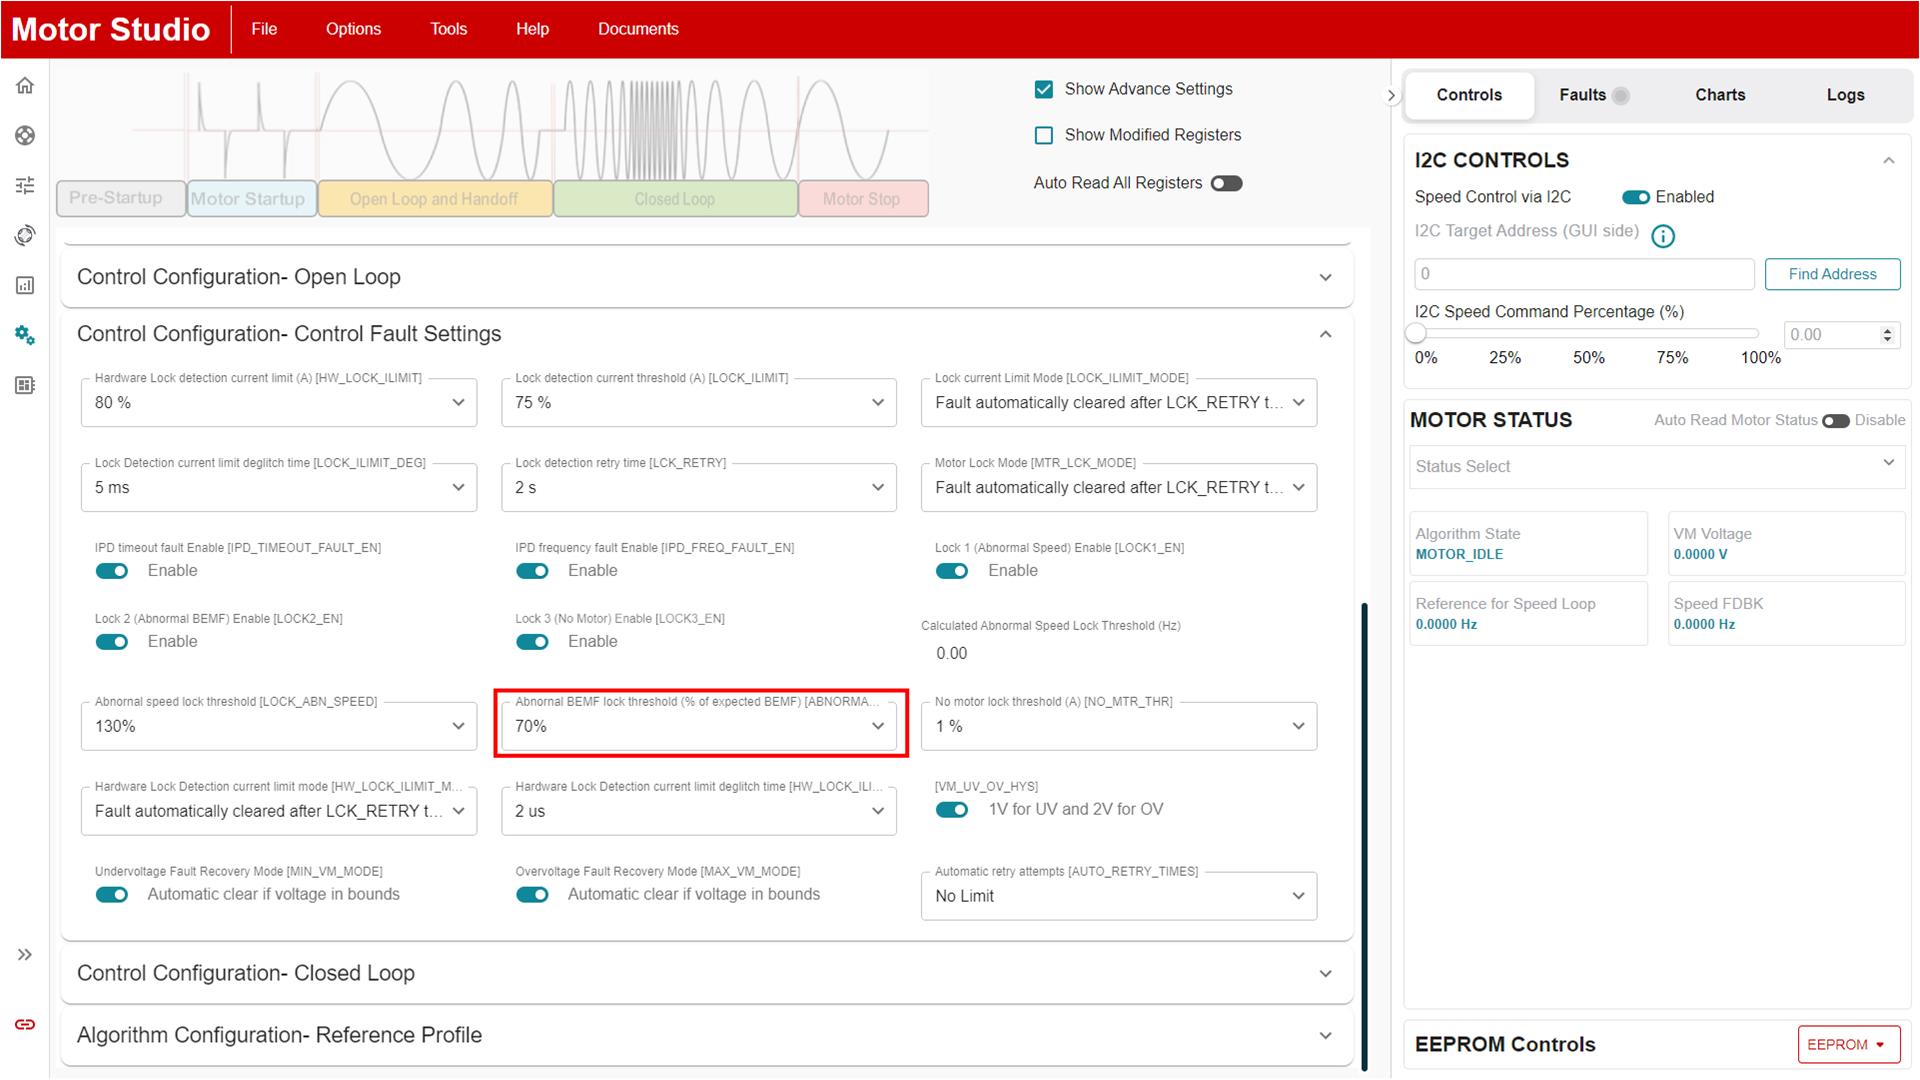Image resolution: width=1920 pixels, height=1080 pixels.
Task: Click the gears configuration sidebar icon
Action: pos(25,335)
